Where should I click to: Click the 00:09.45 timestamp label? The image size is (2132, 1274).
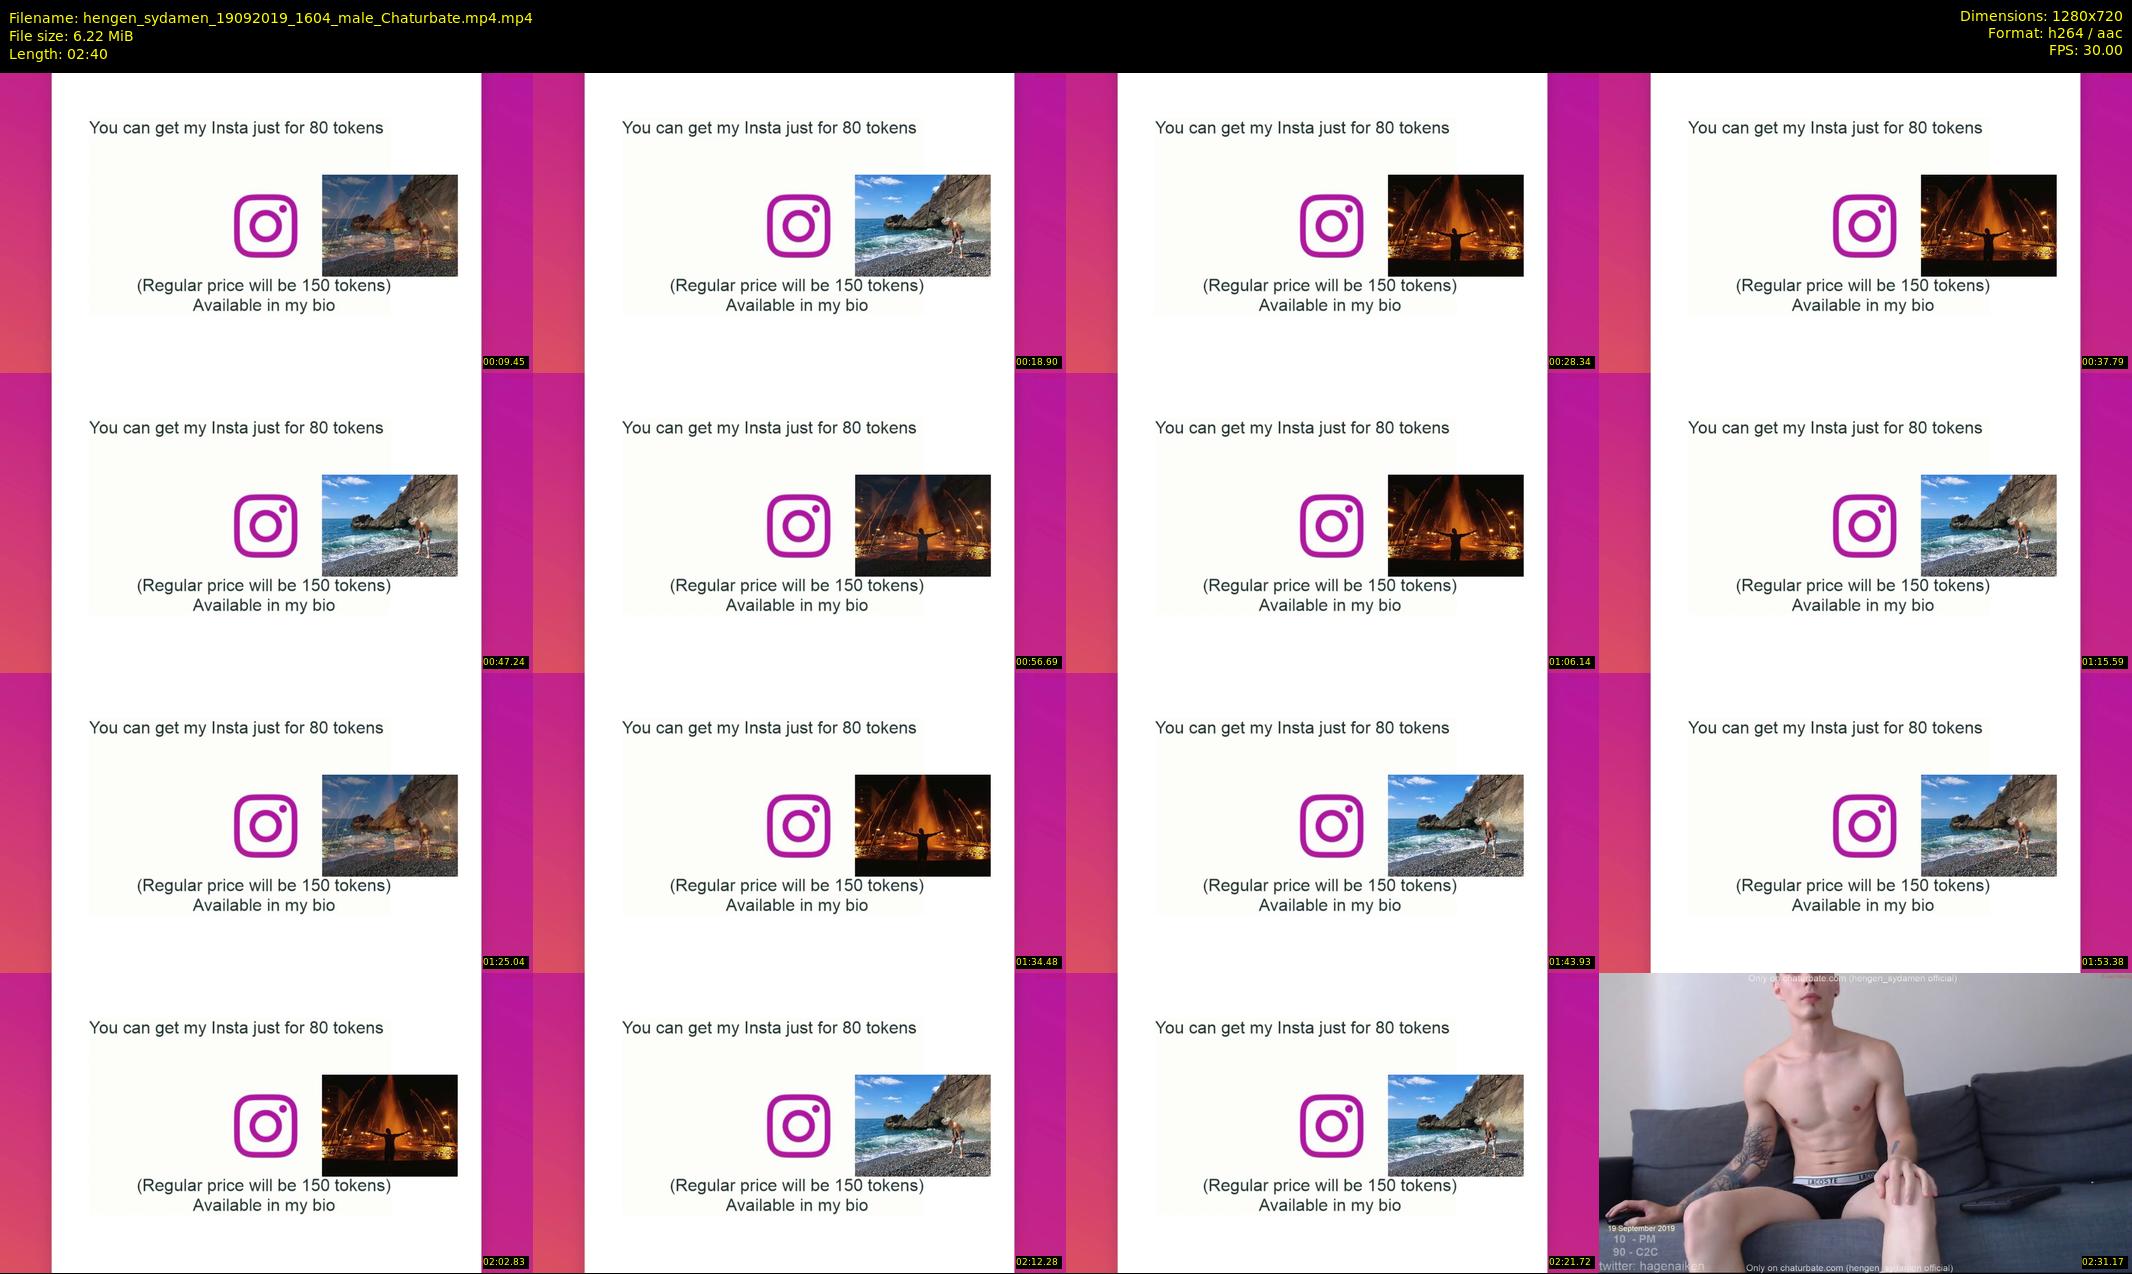point(504,362)
